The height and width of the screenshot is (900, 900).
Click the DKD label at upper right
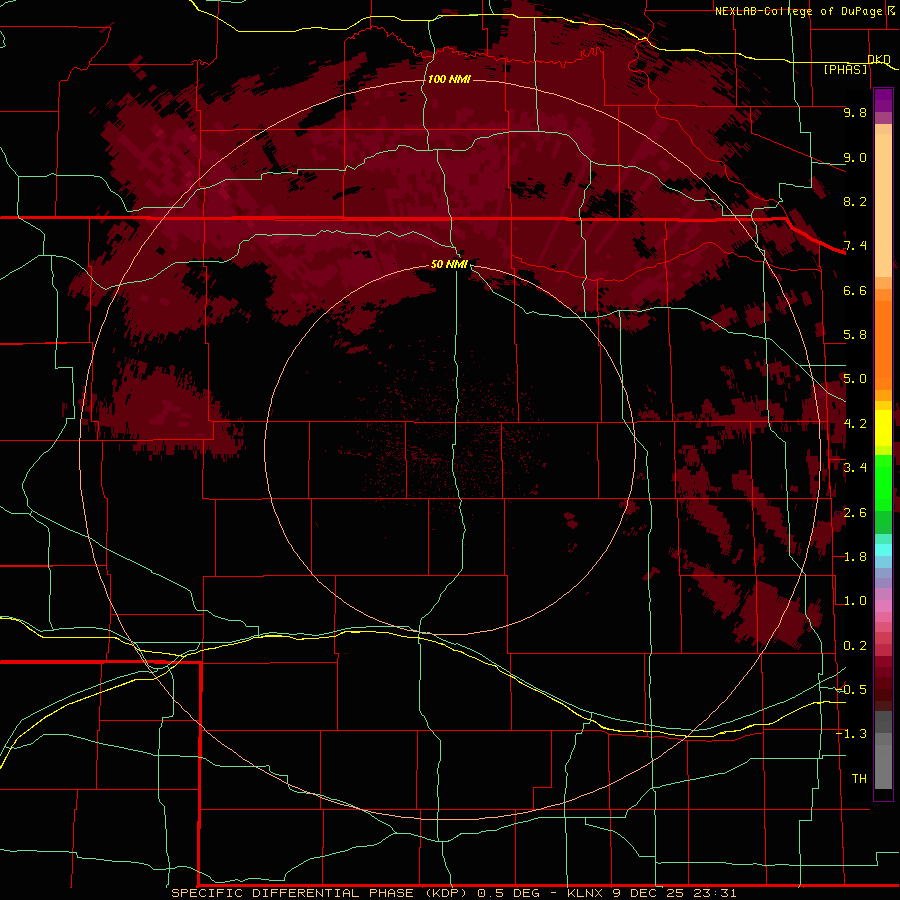[879, 59]
